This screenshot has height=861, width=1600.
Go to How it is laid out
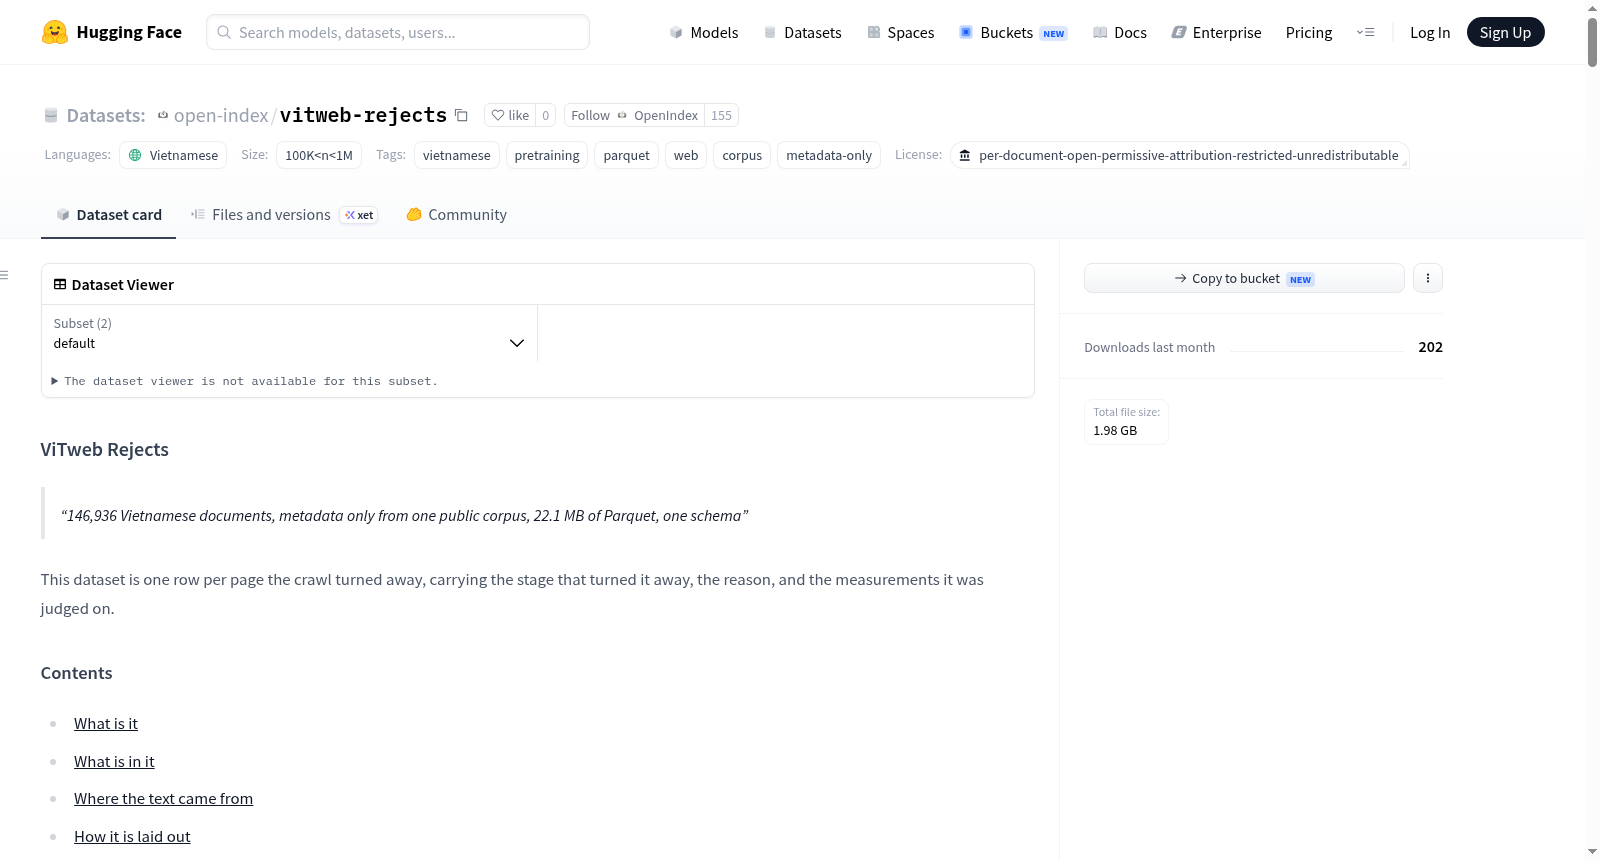point(132,836)
